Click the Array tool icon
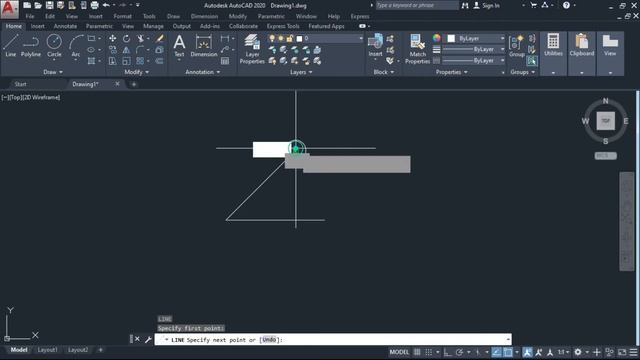This screenshot has height=360, width=640. tap(140, 61)
